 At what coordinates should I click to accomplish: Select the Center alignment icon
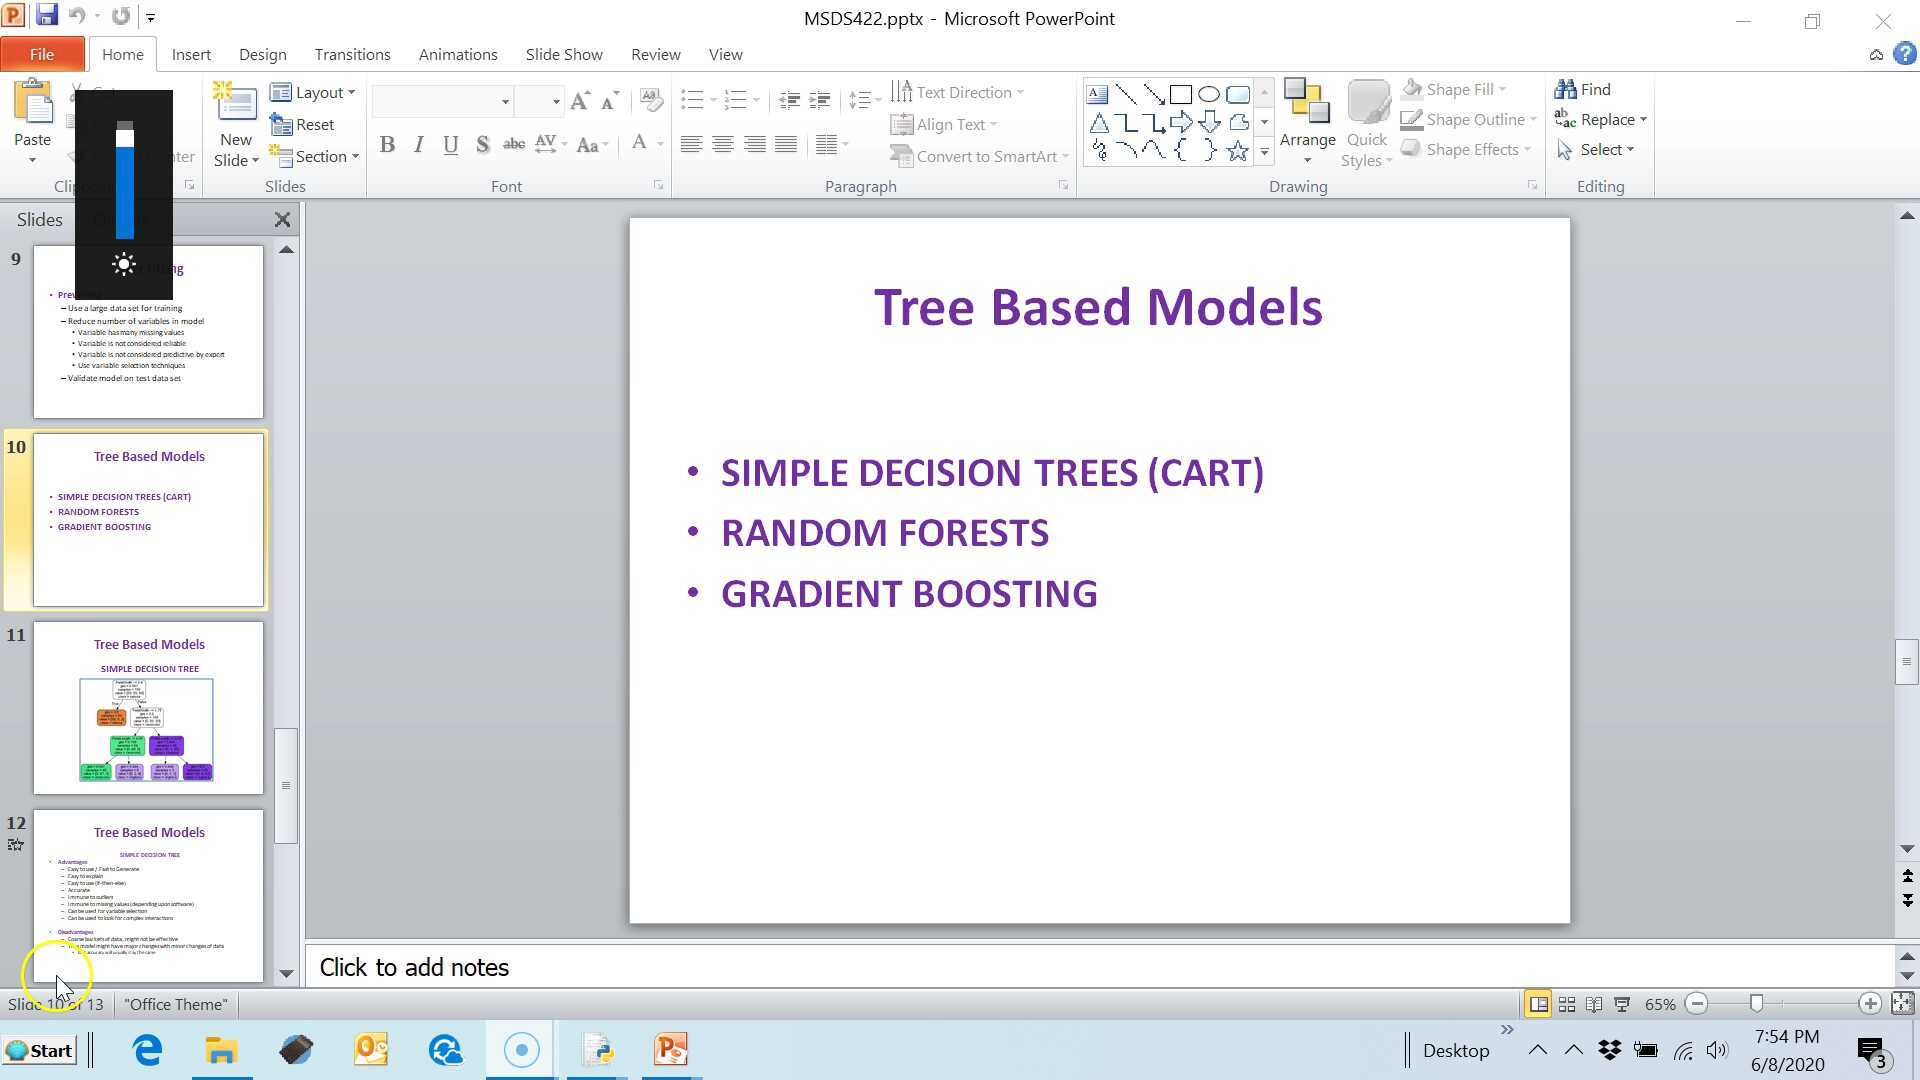coord(722,144)
